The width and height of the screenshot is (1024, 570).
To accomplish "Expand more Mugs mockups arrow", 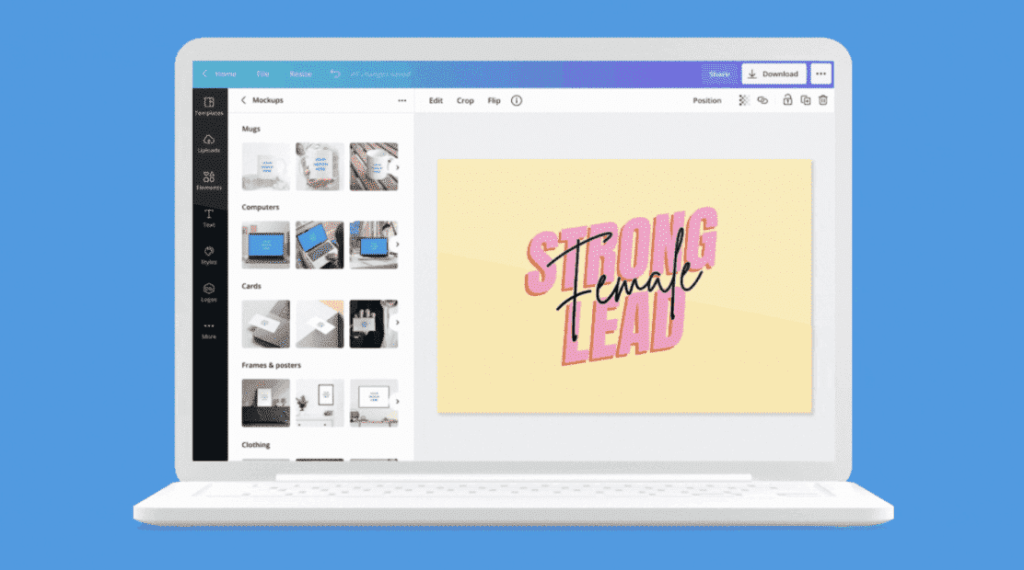I will click(397, 167).
